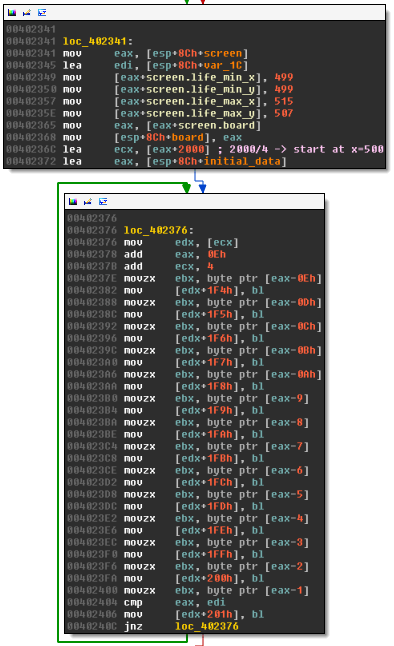This screenshot has height=646, width=394.
Task: Click the node color icon on loc_402376 block
Action: [x=73, y=201]
